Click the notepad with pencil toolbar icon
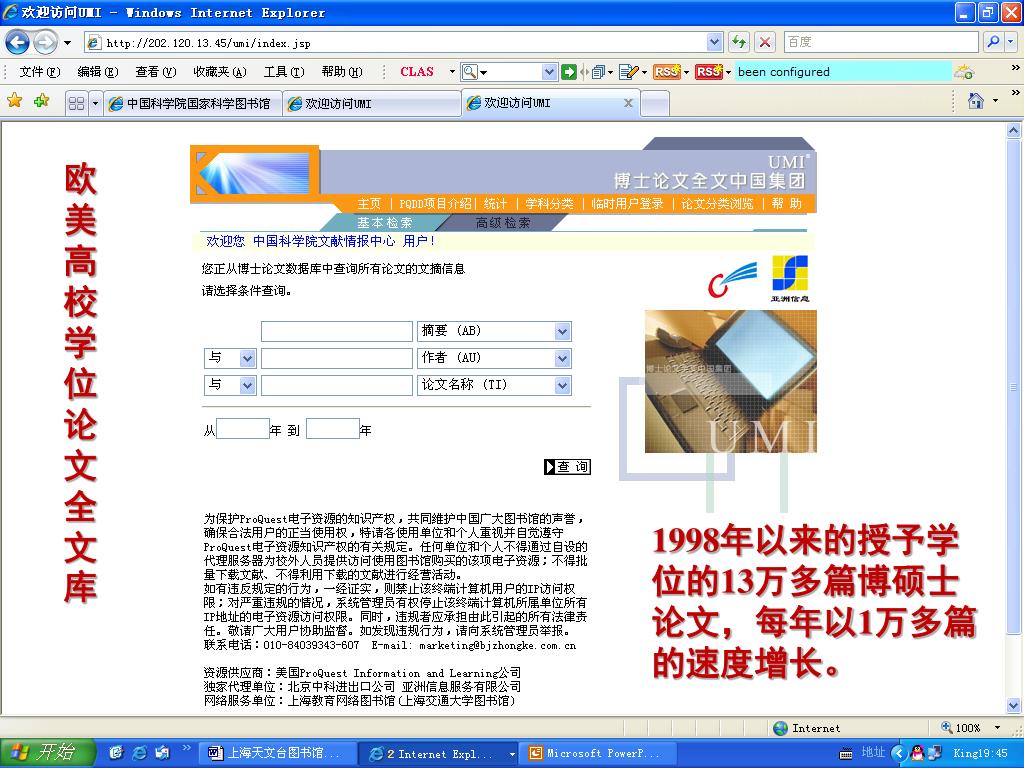The width and height of the screenshot is (1024, 768). point(628,72)
